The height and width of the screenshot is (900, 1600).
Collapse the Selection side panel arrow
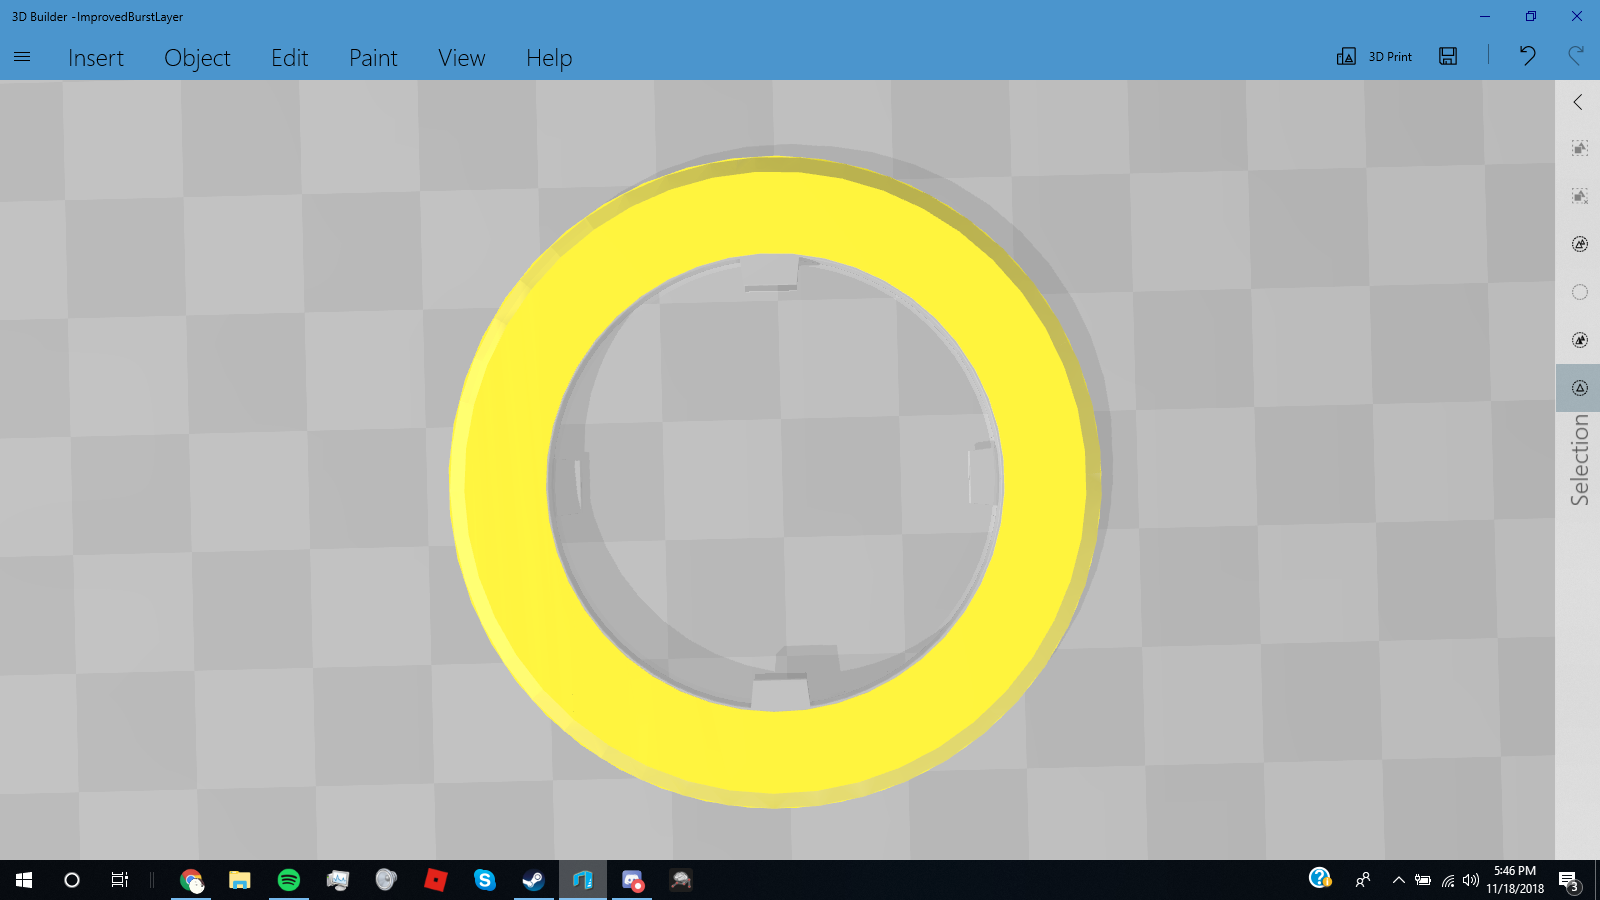tap(1578, 102)
